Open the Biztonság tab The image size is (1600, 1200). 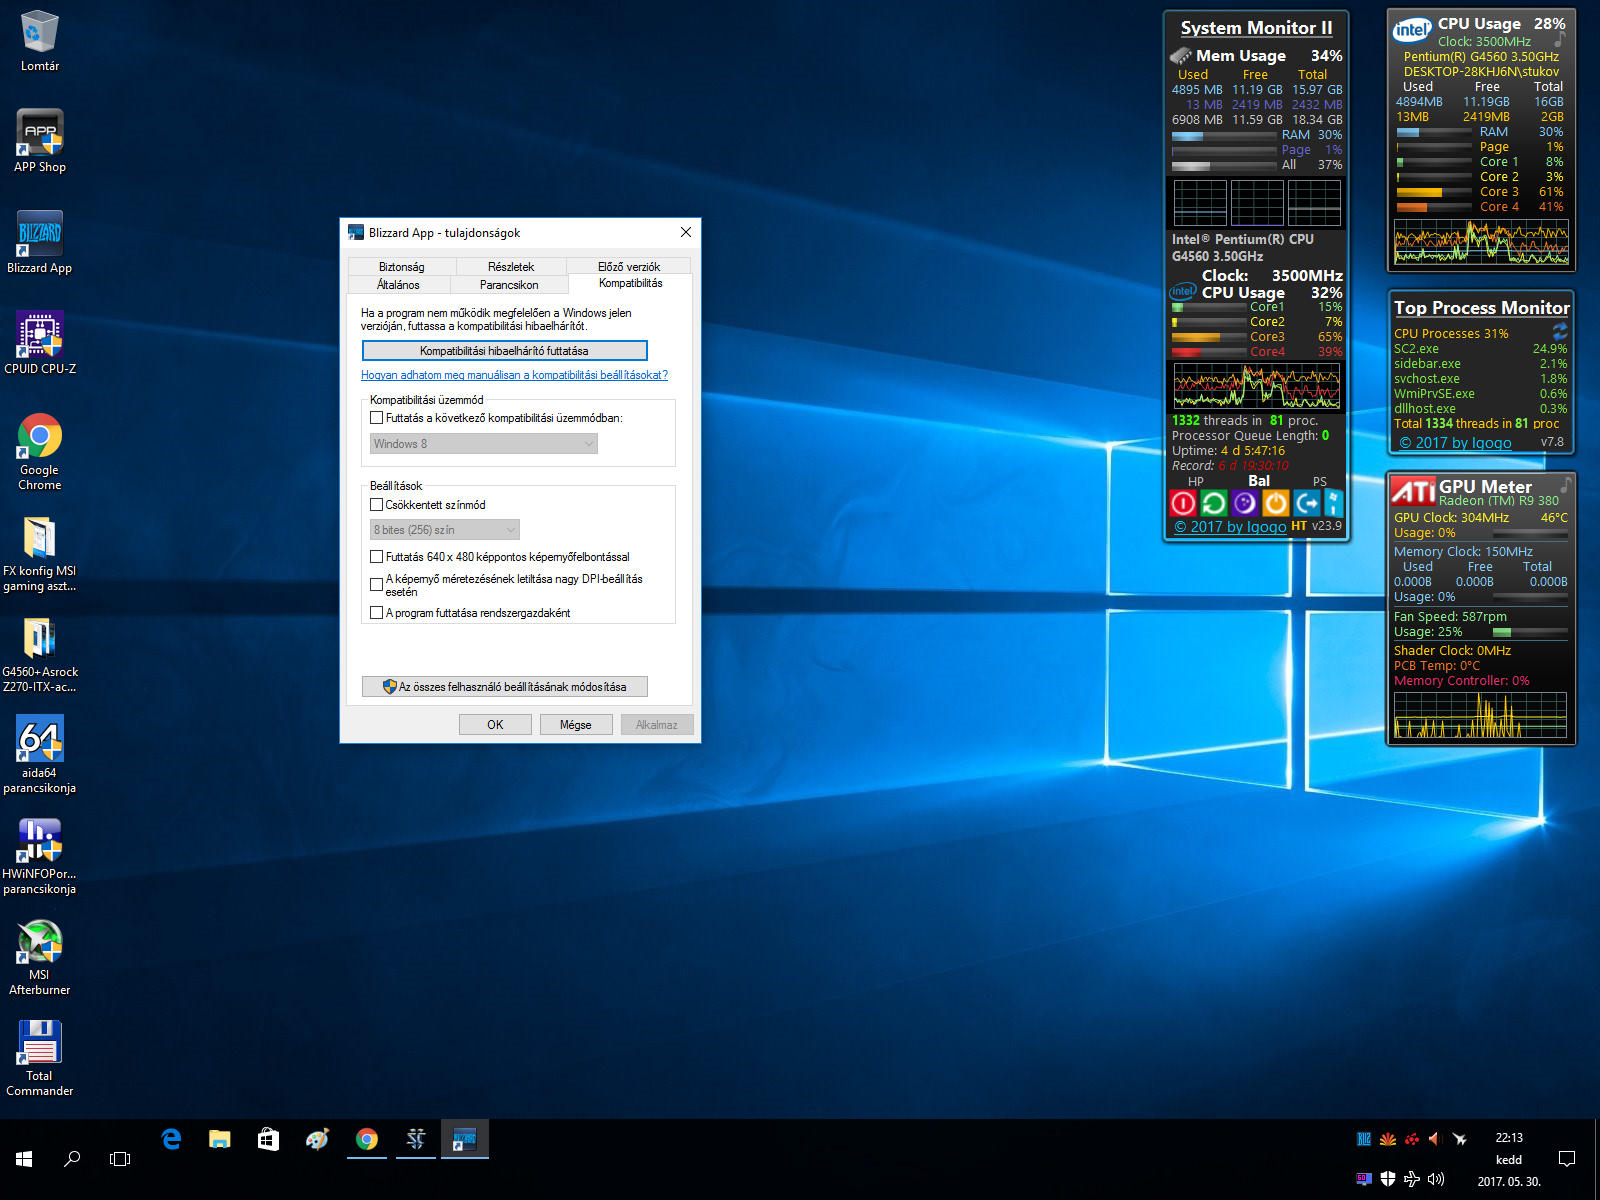(x=401, y=267)
